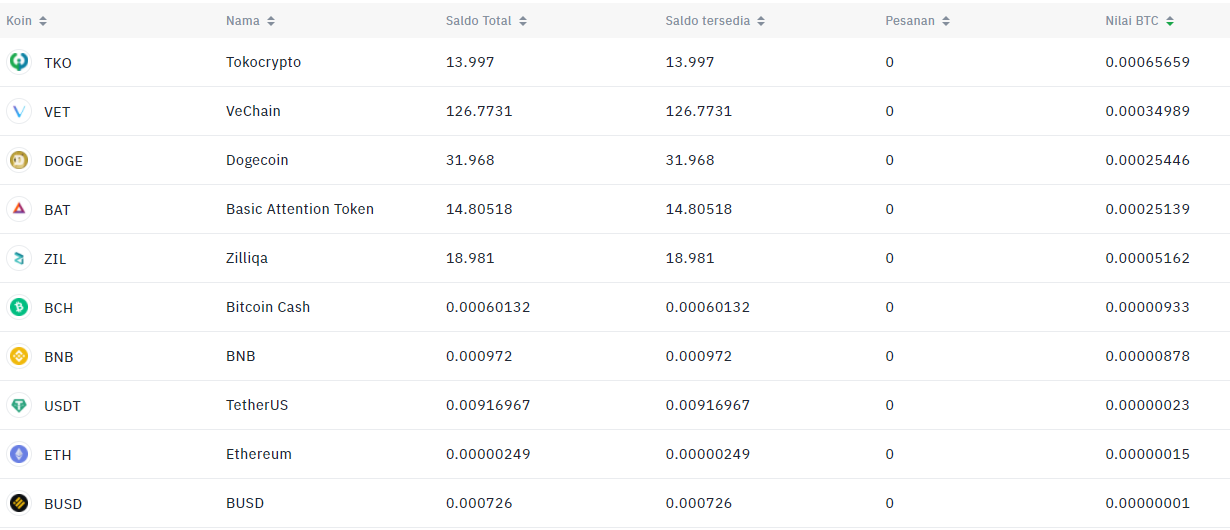This screenshot has width=1230, height=530.
Task: Click VET BTC value 0.00034989
Action: click(x=1148, y=111)
